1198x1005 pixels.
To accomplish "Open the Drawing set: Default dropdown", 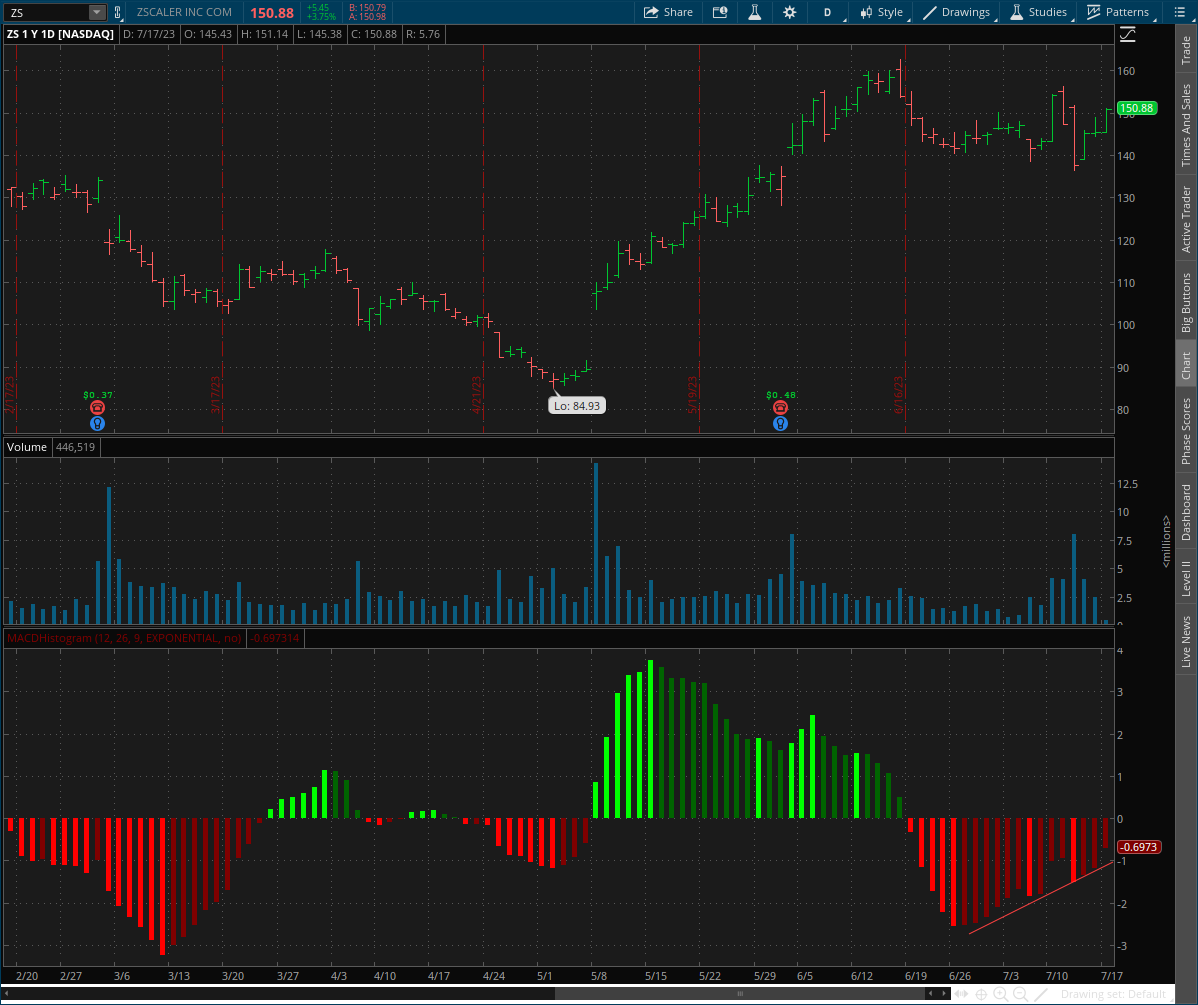I will tap(1113, 994).
